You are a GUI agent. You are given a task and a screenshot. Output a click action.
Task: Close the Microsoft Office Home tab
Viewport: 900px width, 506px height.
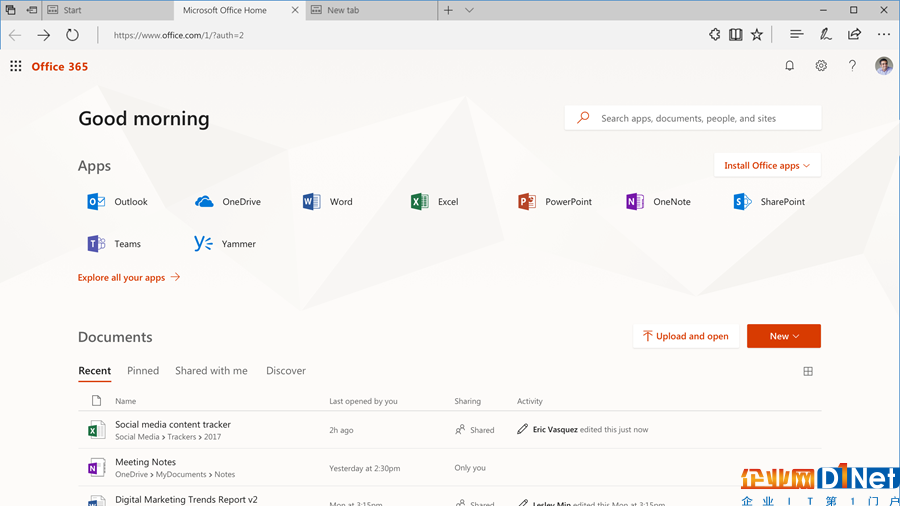[x=295, y=10]
